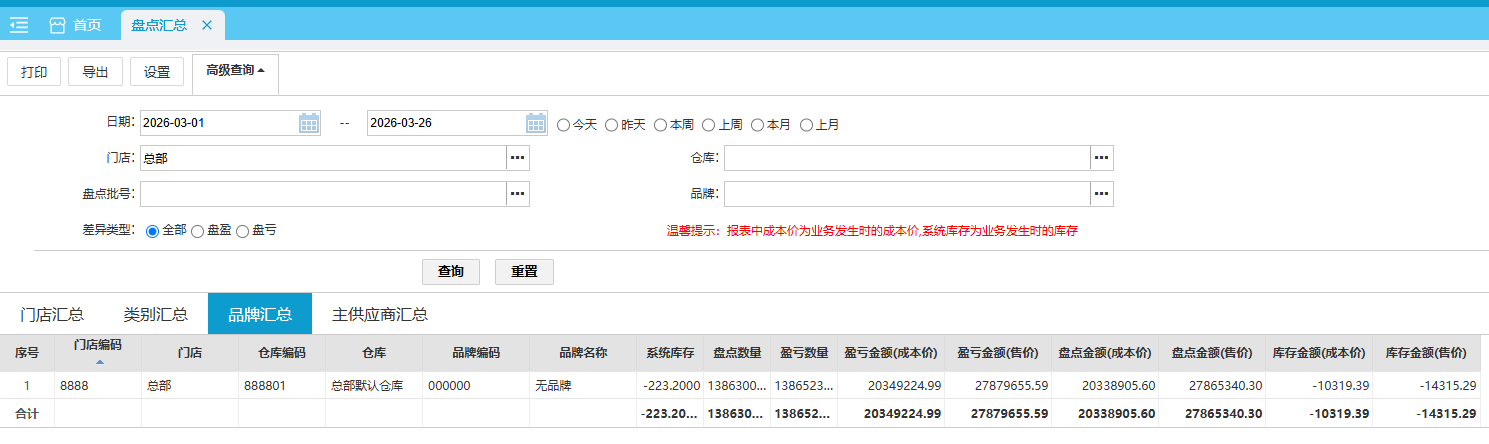The image size is (1489, 444).
Task: Open the end date calendar picker
Action: pyautogui.click(x=536, y=123)
